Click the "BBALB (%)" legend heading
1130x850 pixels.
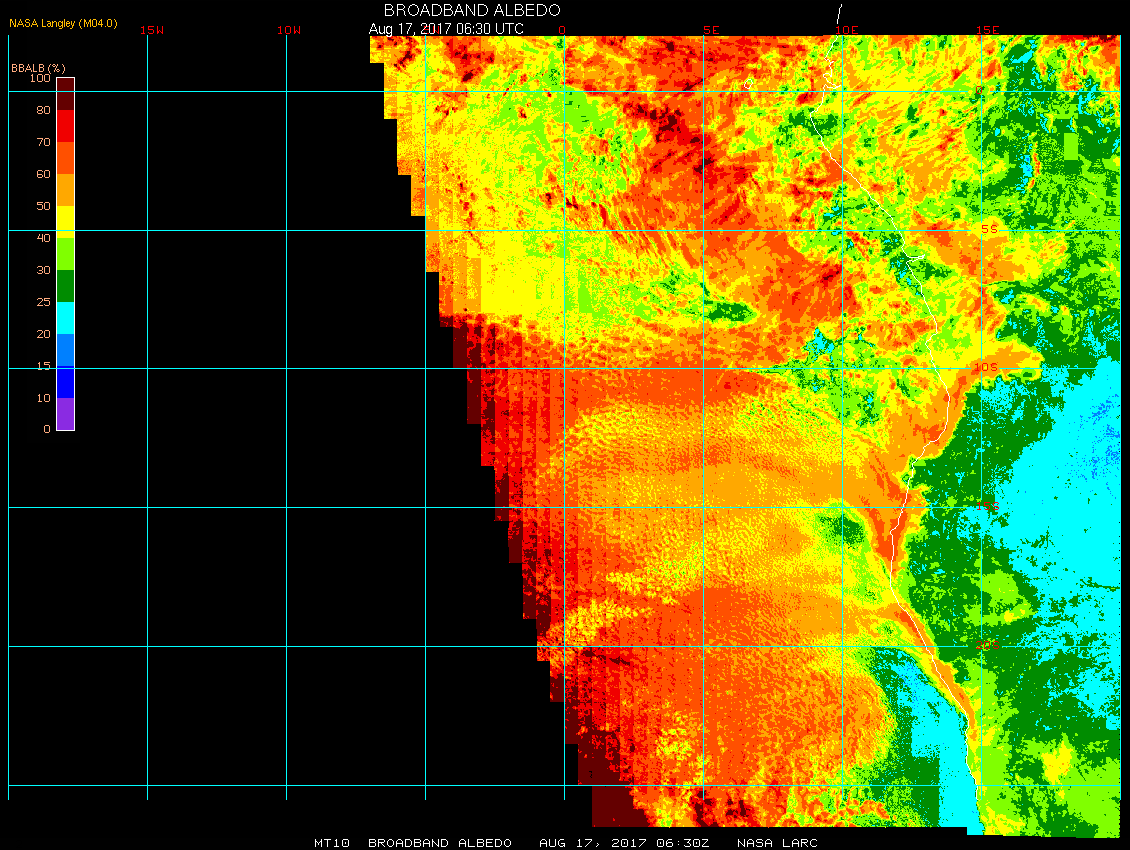tap(38, 68)
